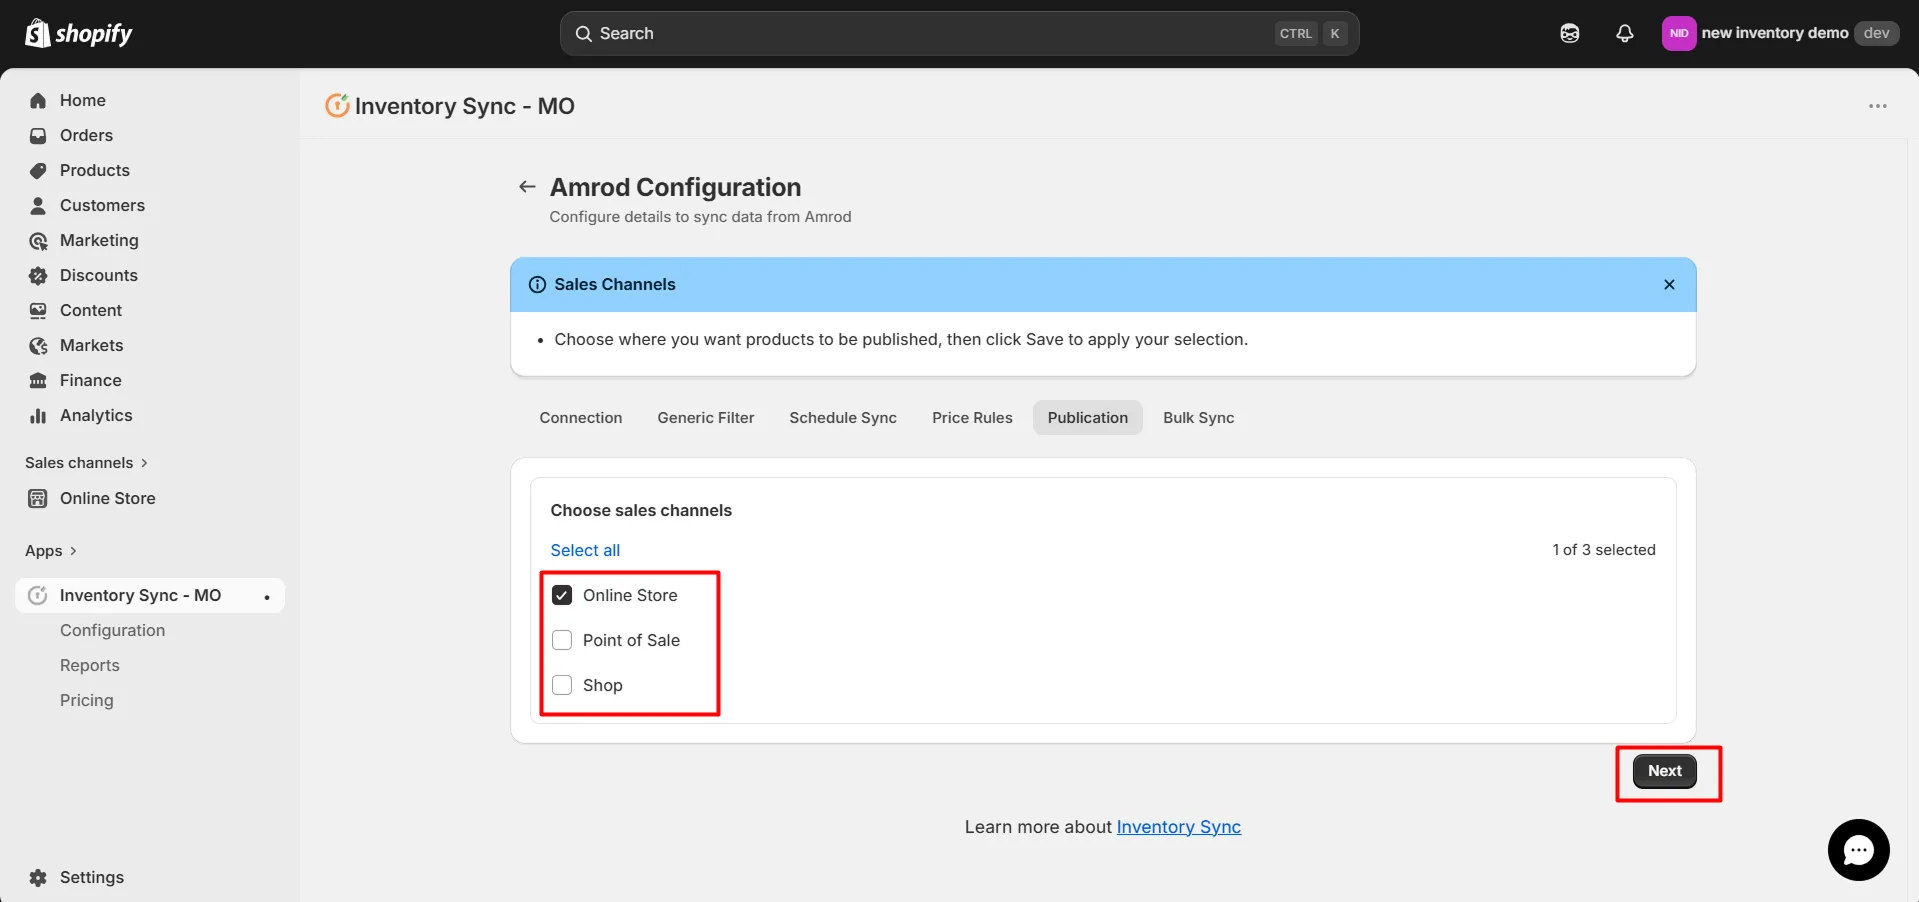Switch to the Schedule Sync tab

point(842,417)
